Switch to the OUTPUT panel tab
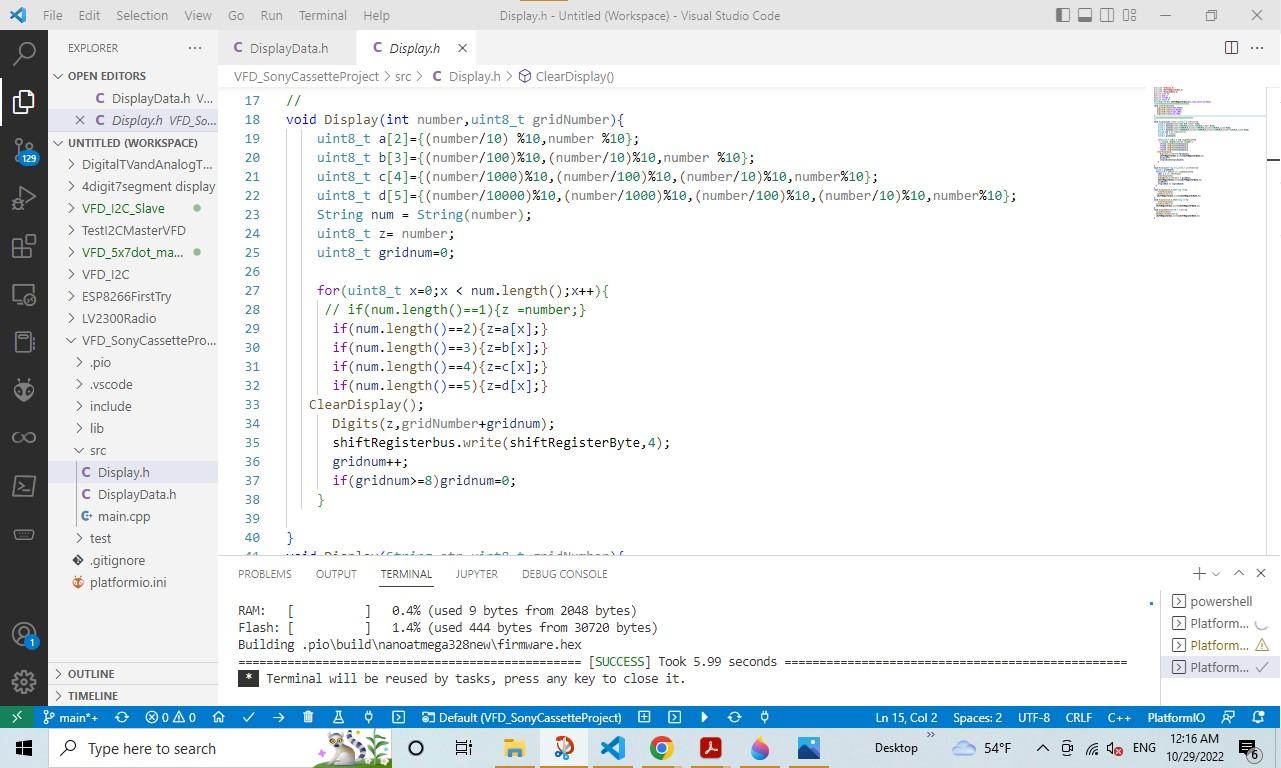The image size is (1281, 768). [336, 574]
